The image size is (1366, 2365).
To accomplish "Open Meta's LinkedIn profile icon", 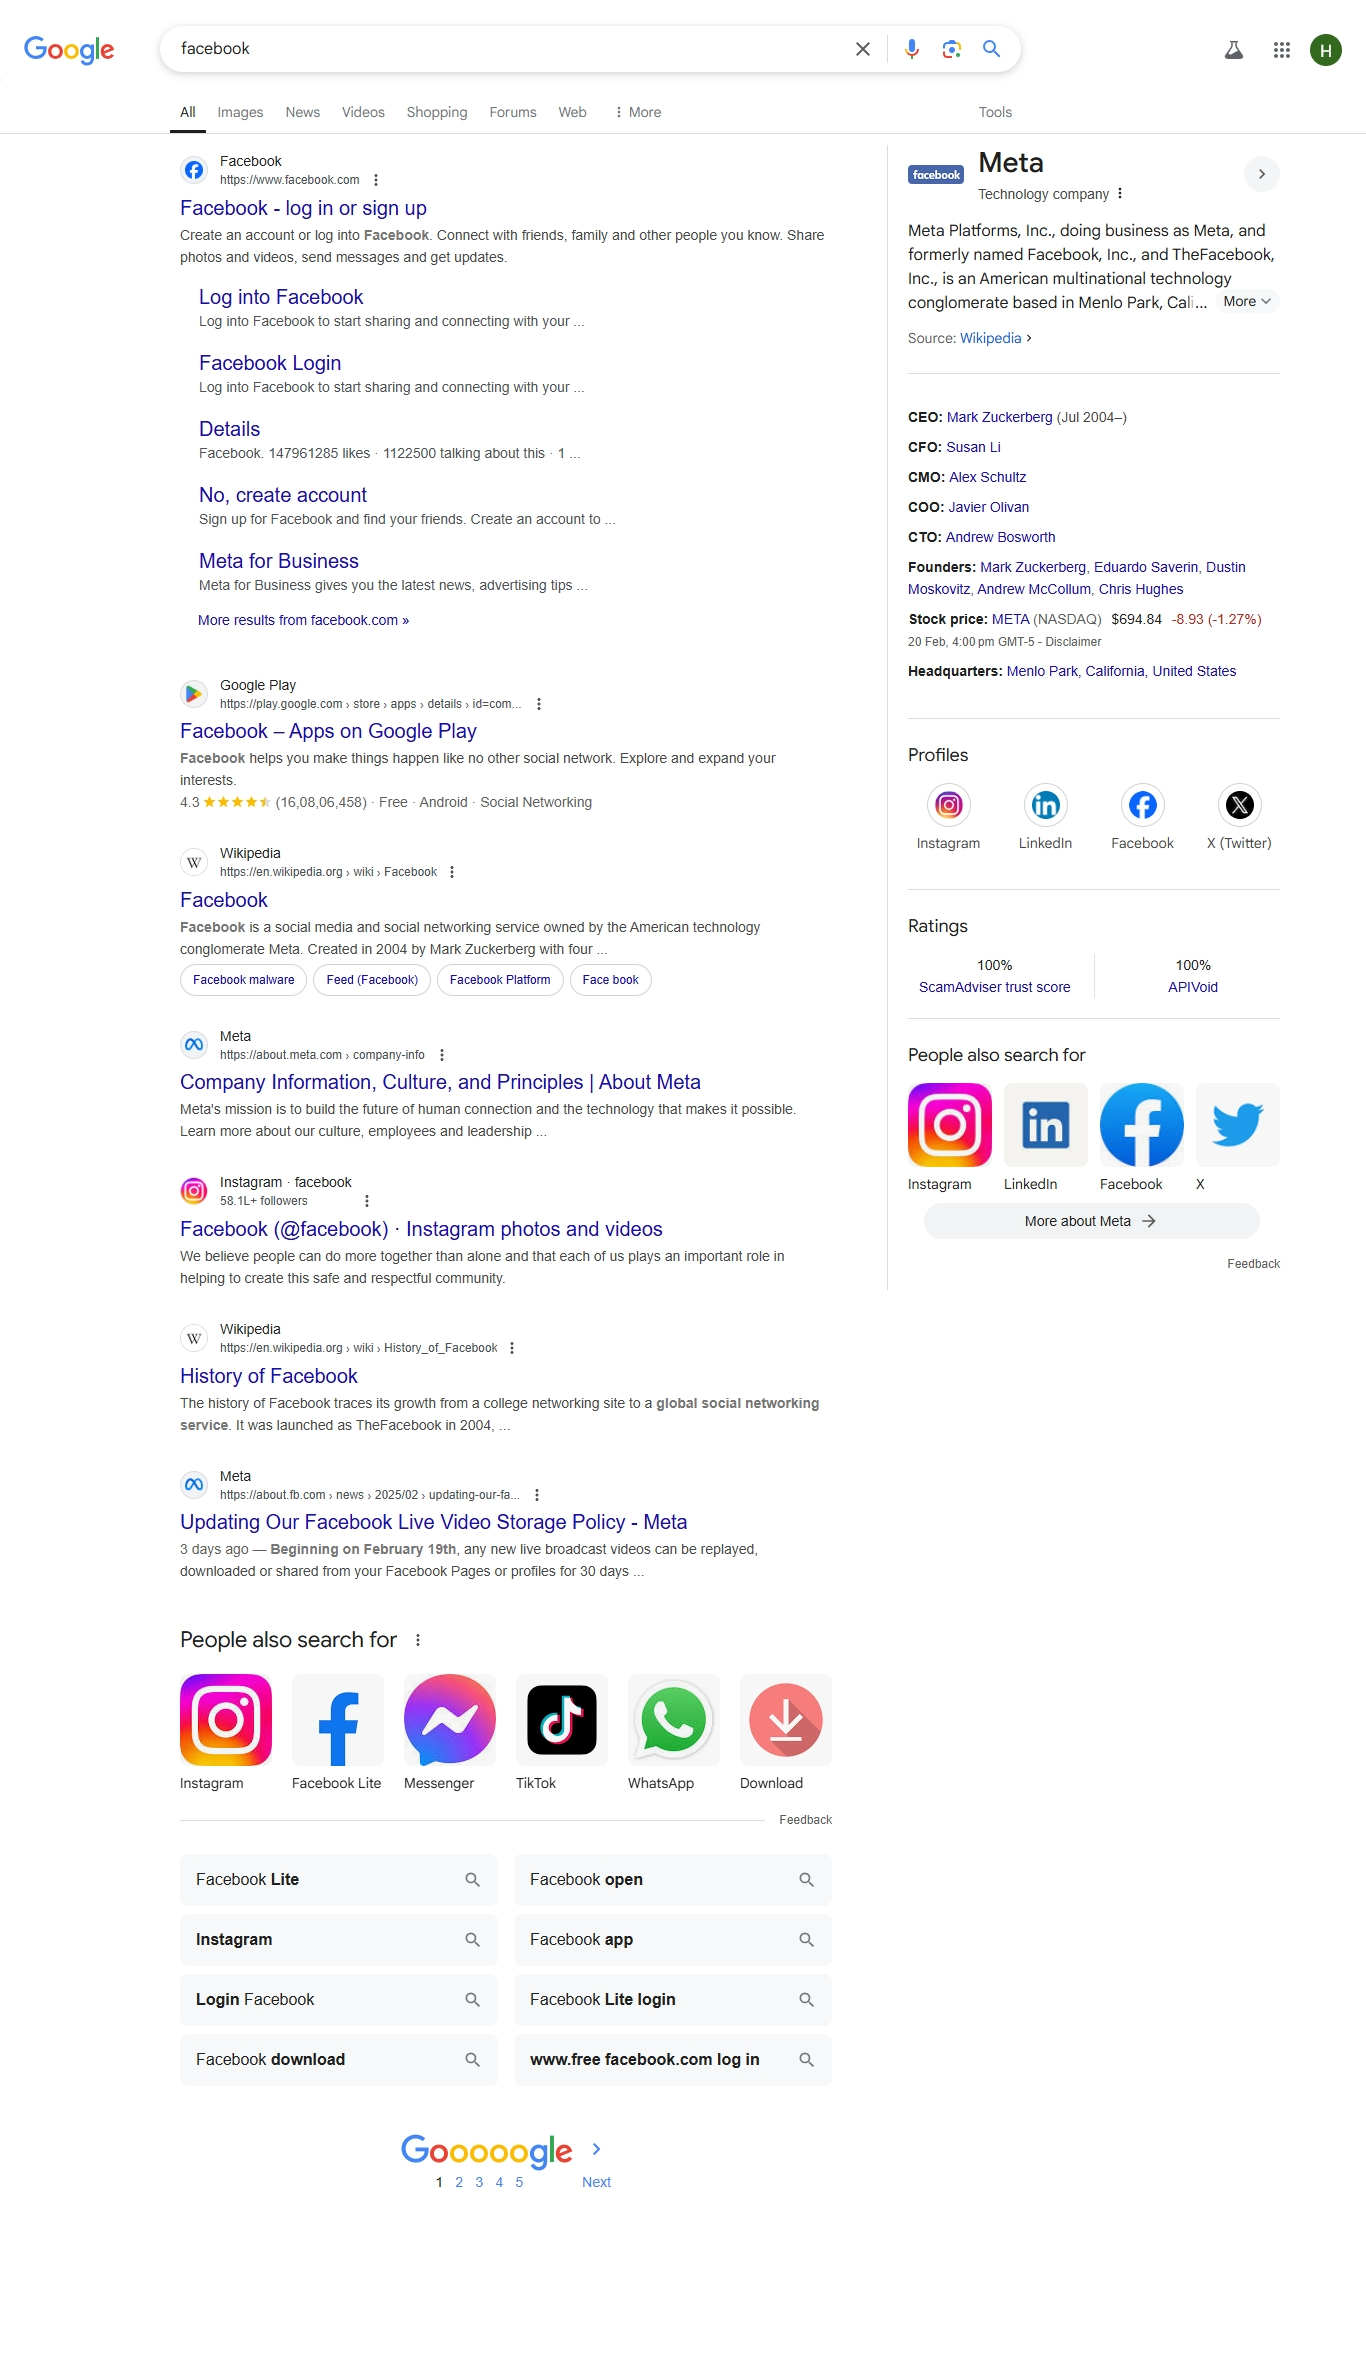I will coord(1045,805).
